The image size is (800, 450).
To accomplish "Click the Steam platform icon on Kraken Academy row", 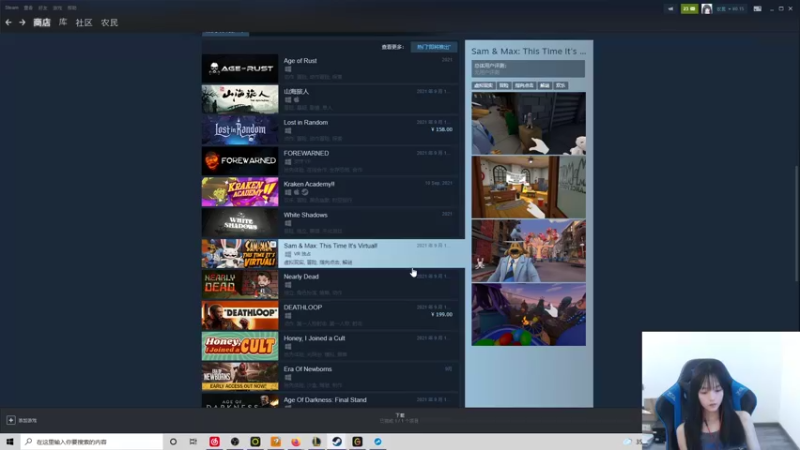I will coord(305,192).
